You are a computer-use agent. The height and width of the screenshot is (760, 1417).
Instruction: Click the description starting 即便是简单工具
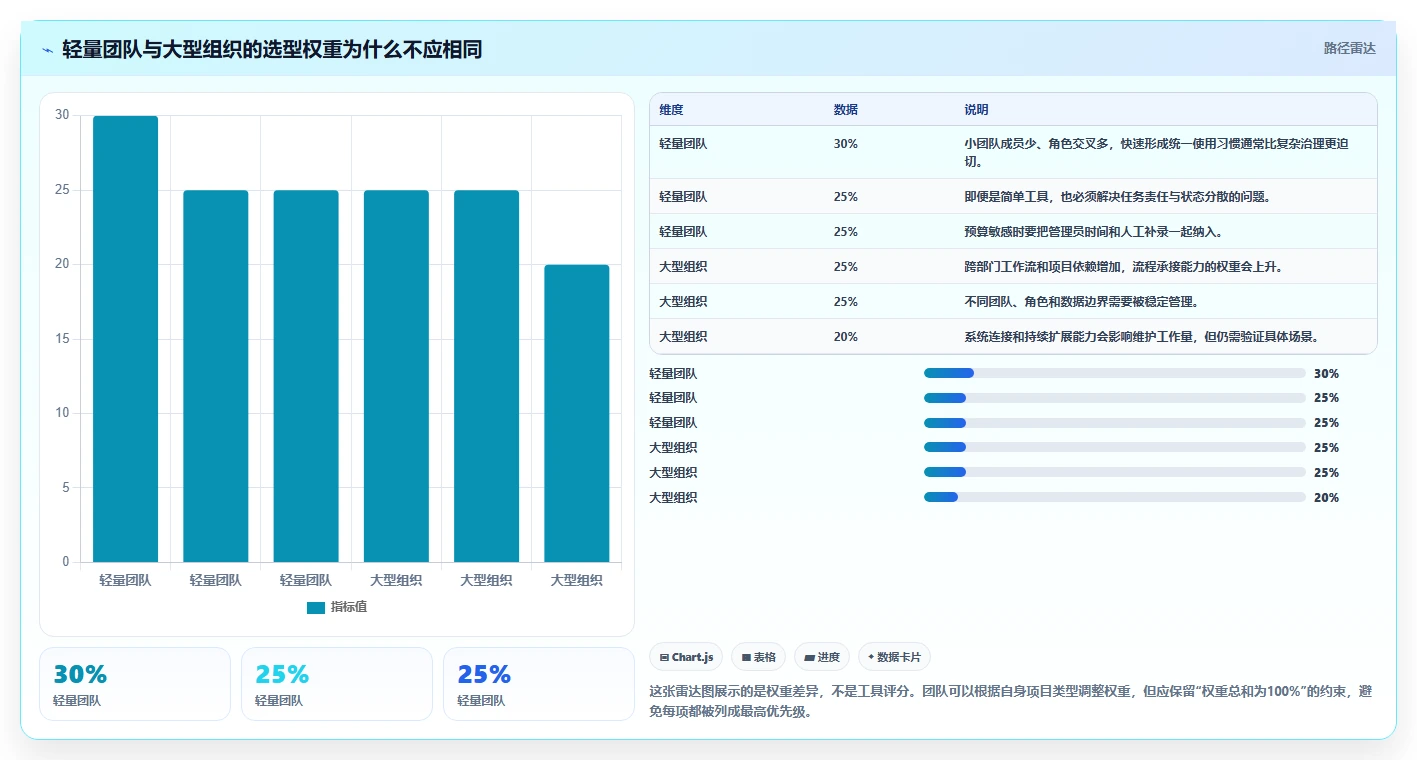coord(1117,197)
